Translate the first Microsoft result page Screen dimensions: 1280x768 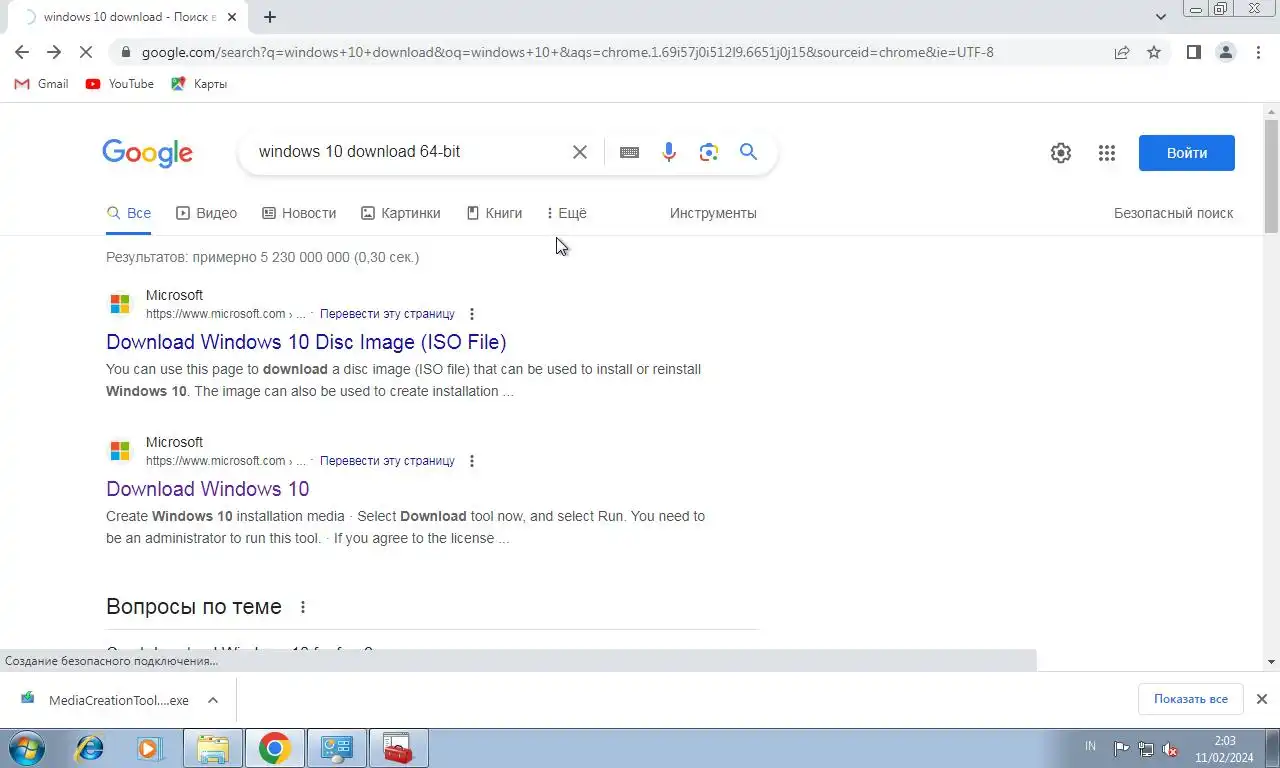point(387,314)
